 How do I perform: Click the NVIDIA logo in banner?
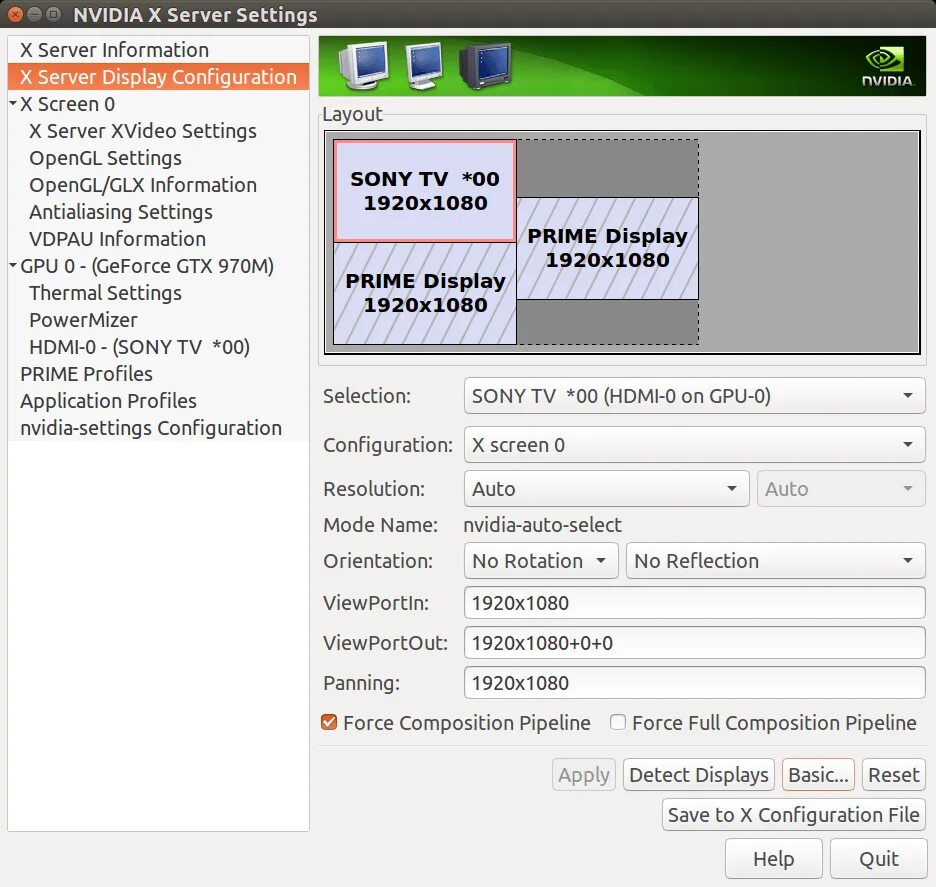click(x=888, y=67)
